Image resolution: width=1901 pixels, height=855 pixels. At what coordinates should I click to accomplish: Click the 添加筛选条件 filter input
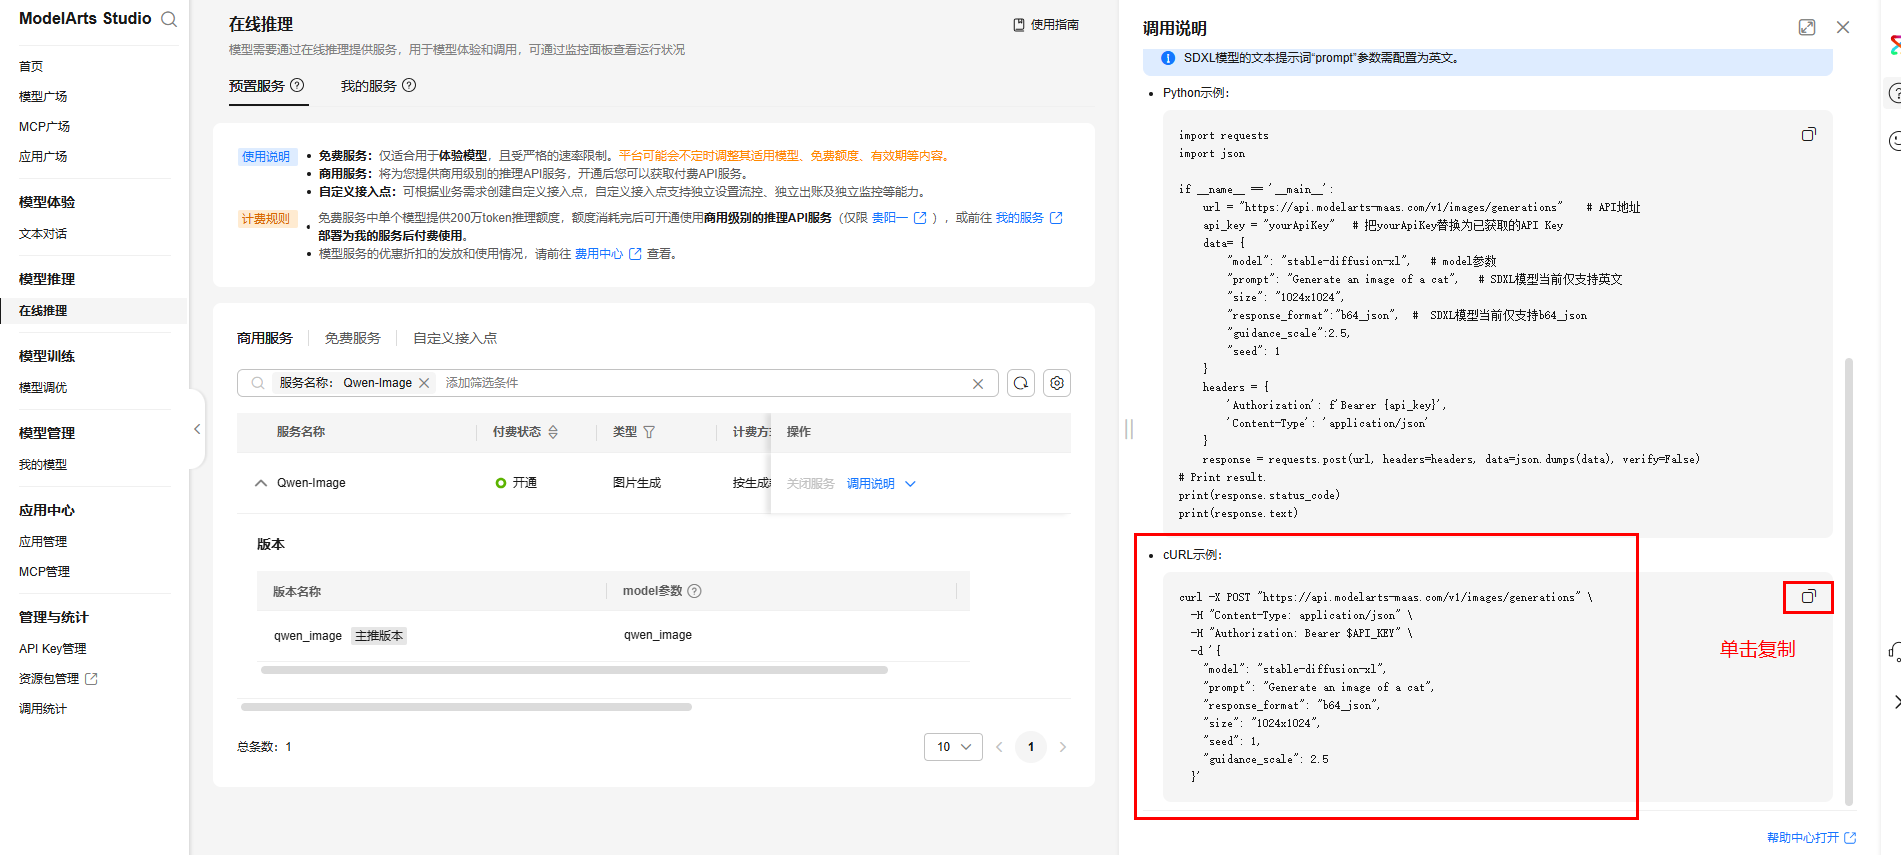(482, 383)
